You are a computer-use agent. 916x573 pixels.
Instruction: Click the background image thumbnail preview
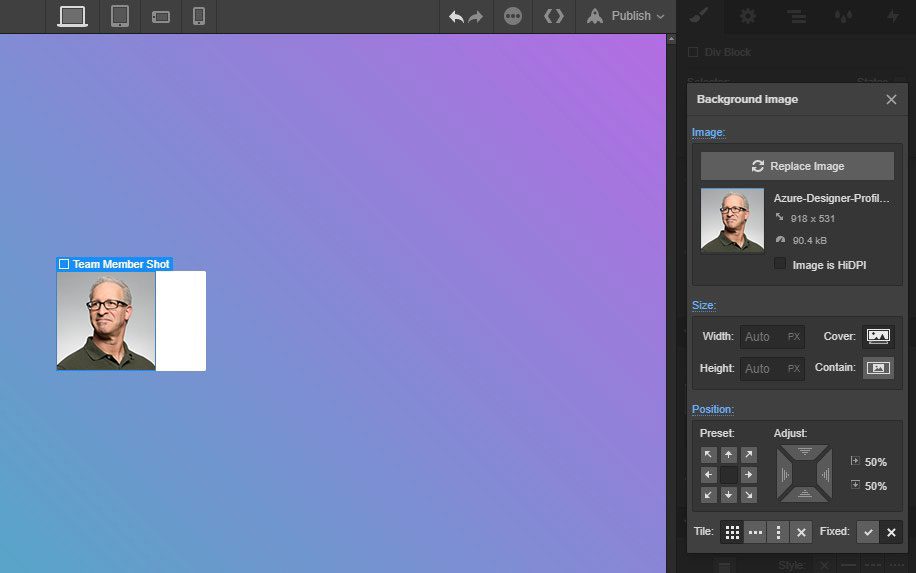click(x=732, y=220)
